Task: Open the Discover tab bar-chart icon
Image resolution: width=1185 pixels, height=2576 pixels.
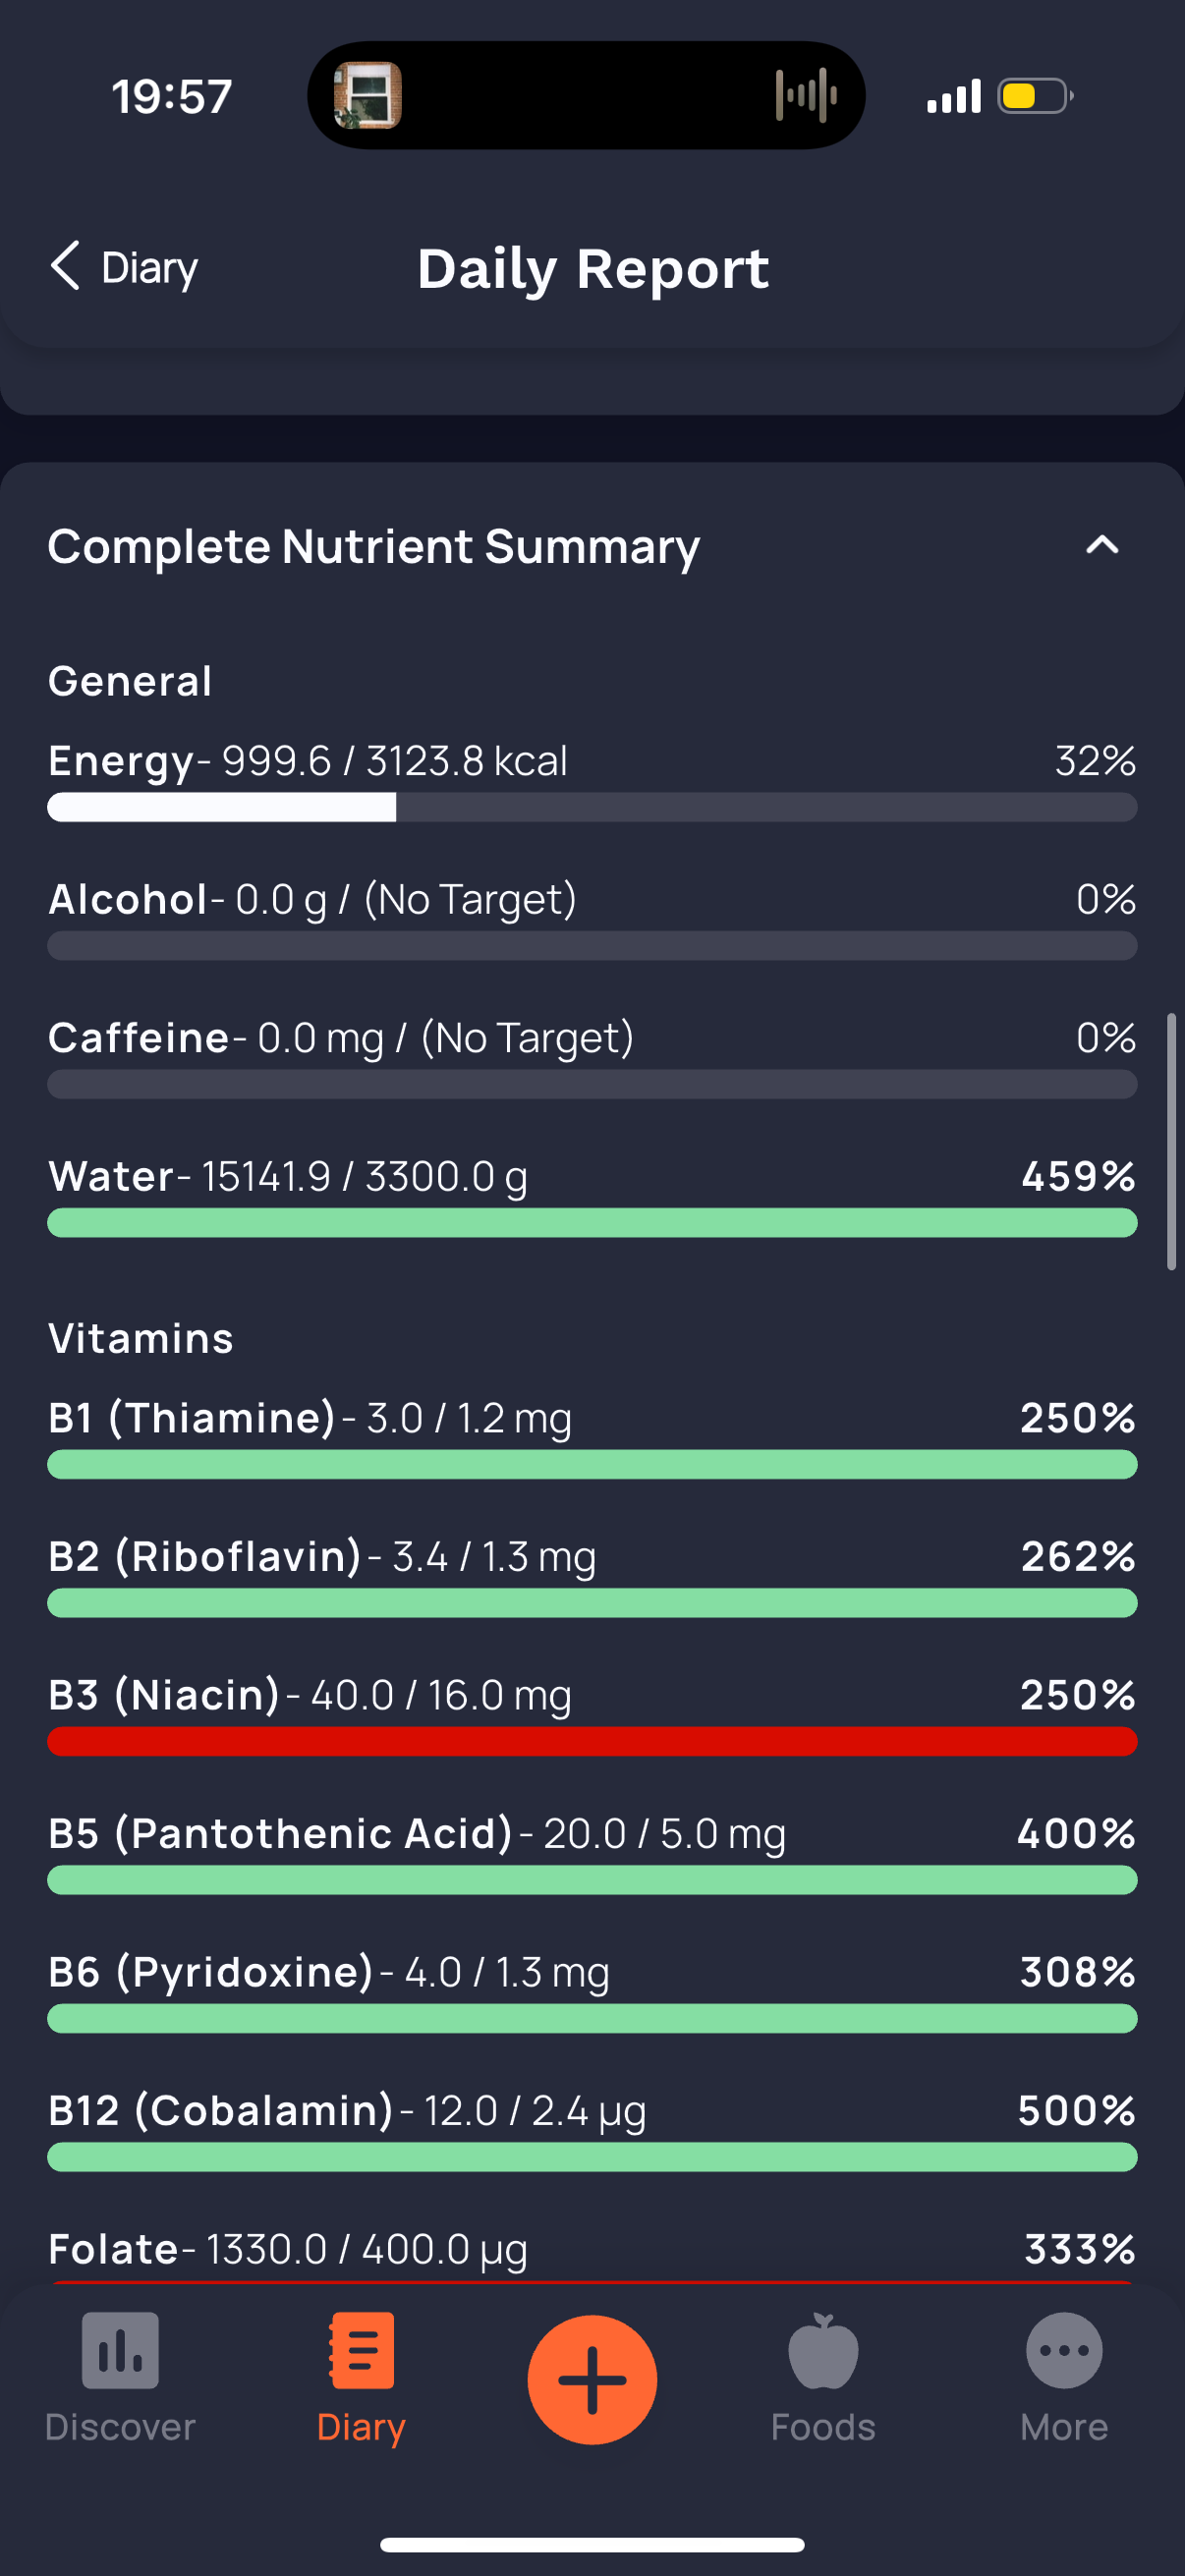Action: [120, 2350]
